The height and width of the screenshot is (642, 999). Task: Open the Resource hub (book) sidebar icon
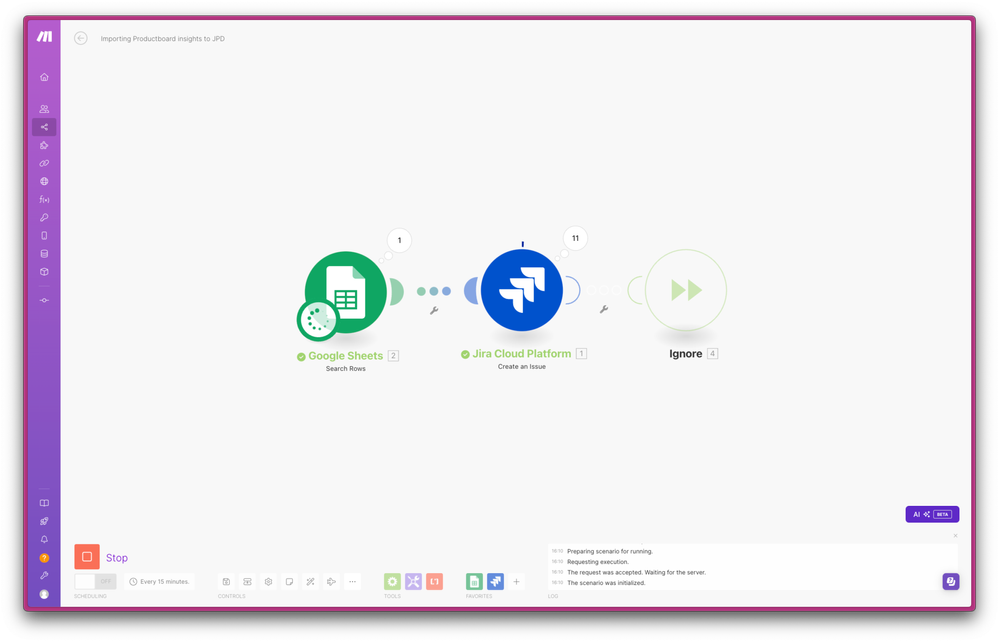click(44, 503)
